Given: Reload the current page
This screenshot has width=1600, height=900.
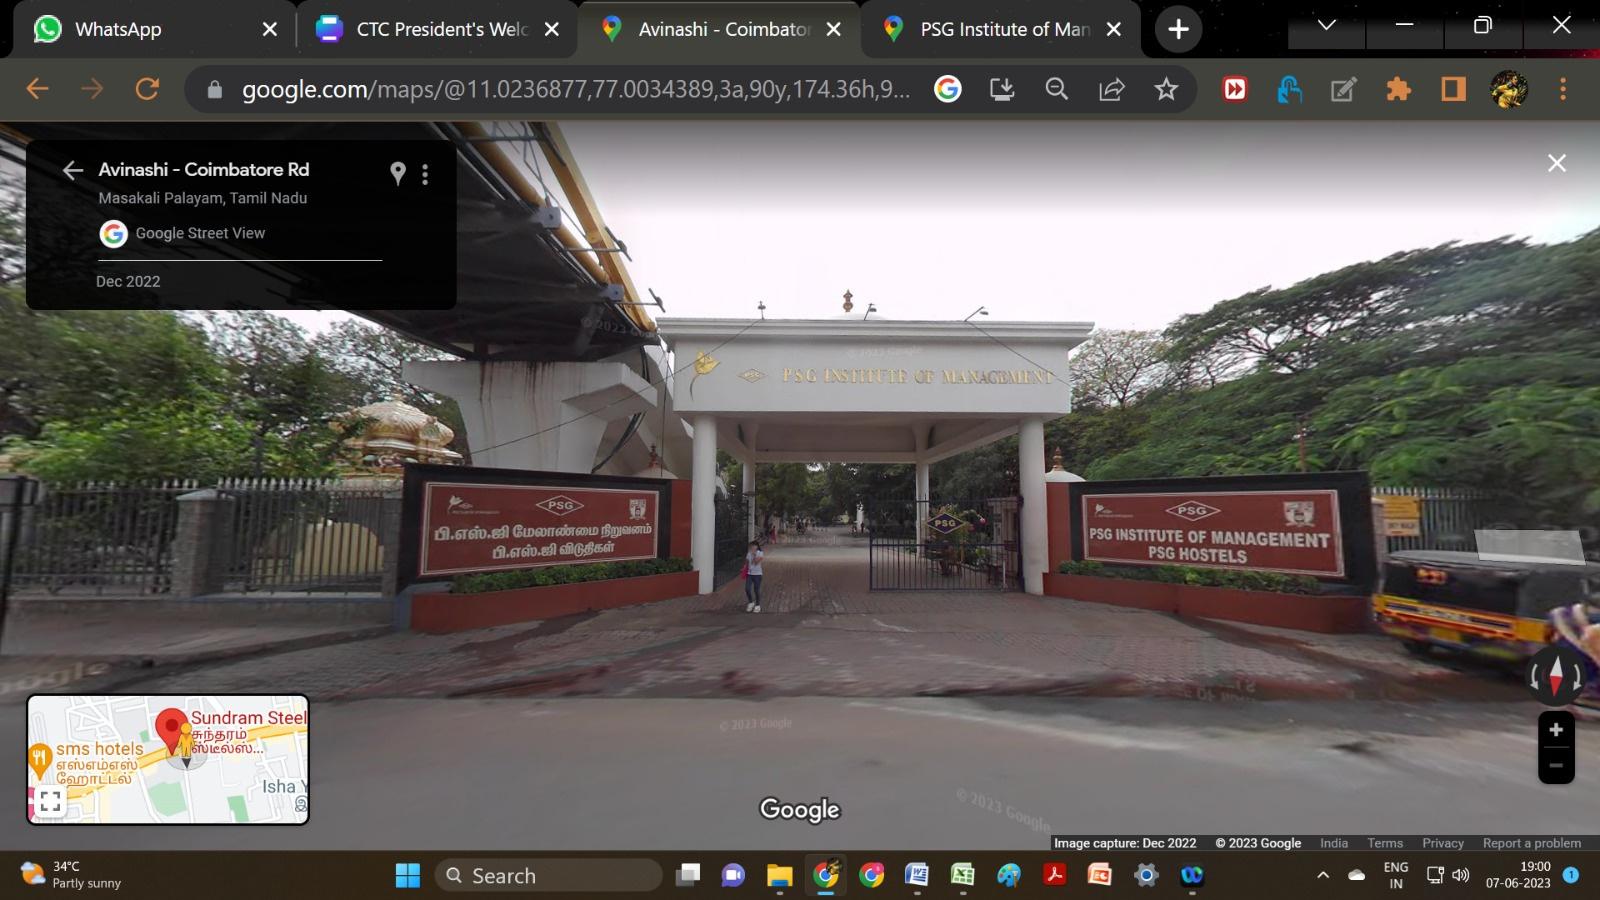Looking at the screenshot, I should click(x=147, y=89).
